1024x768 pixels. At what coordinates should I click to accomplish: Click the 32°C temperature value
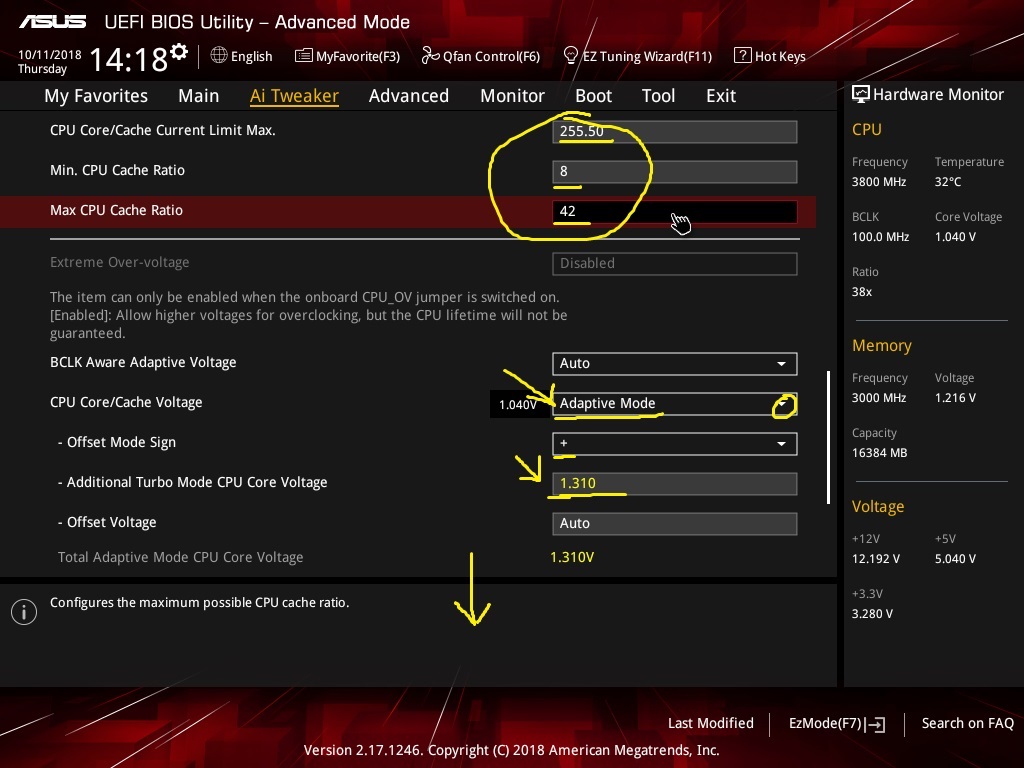948,182
